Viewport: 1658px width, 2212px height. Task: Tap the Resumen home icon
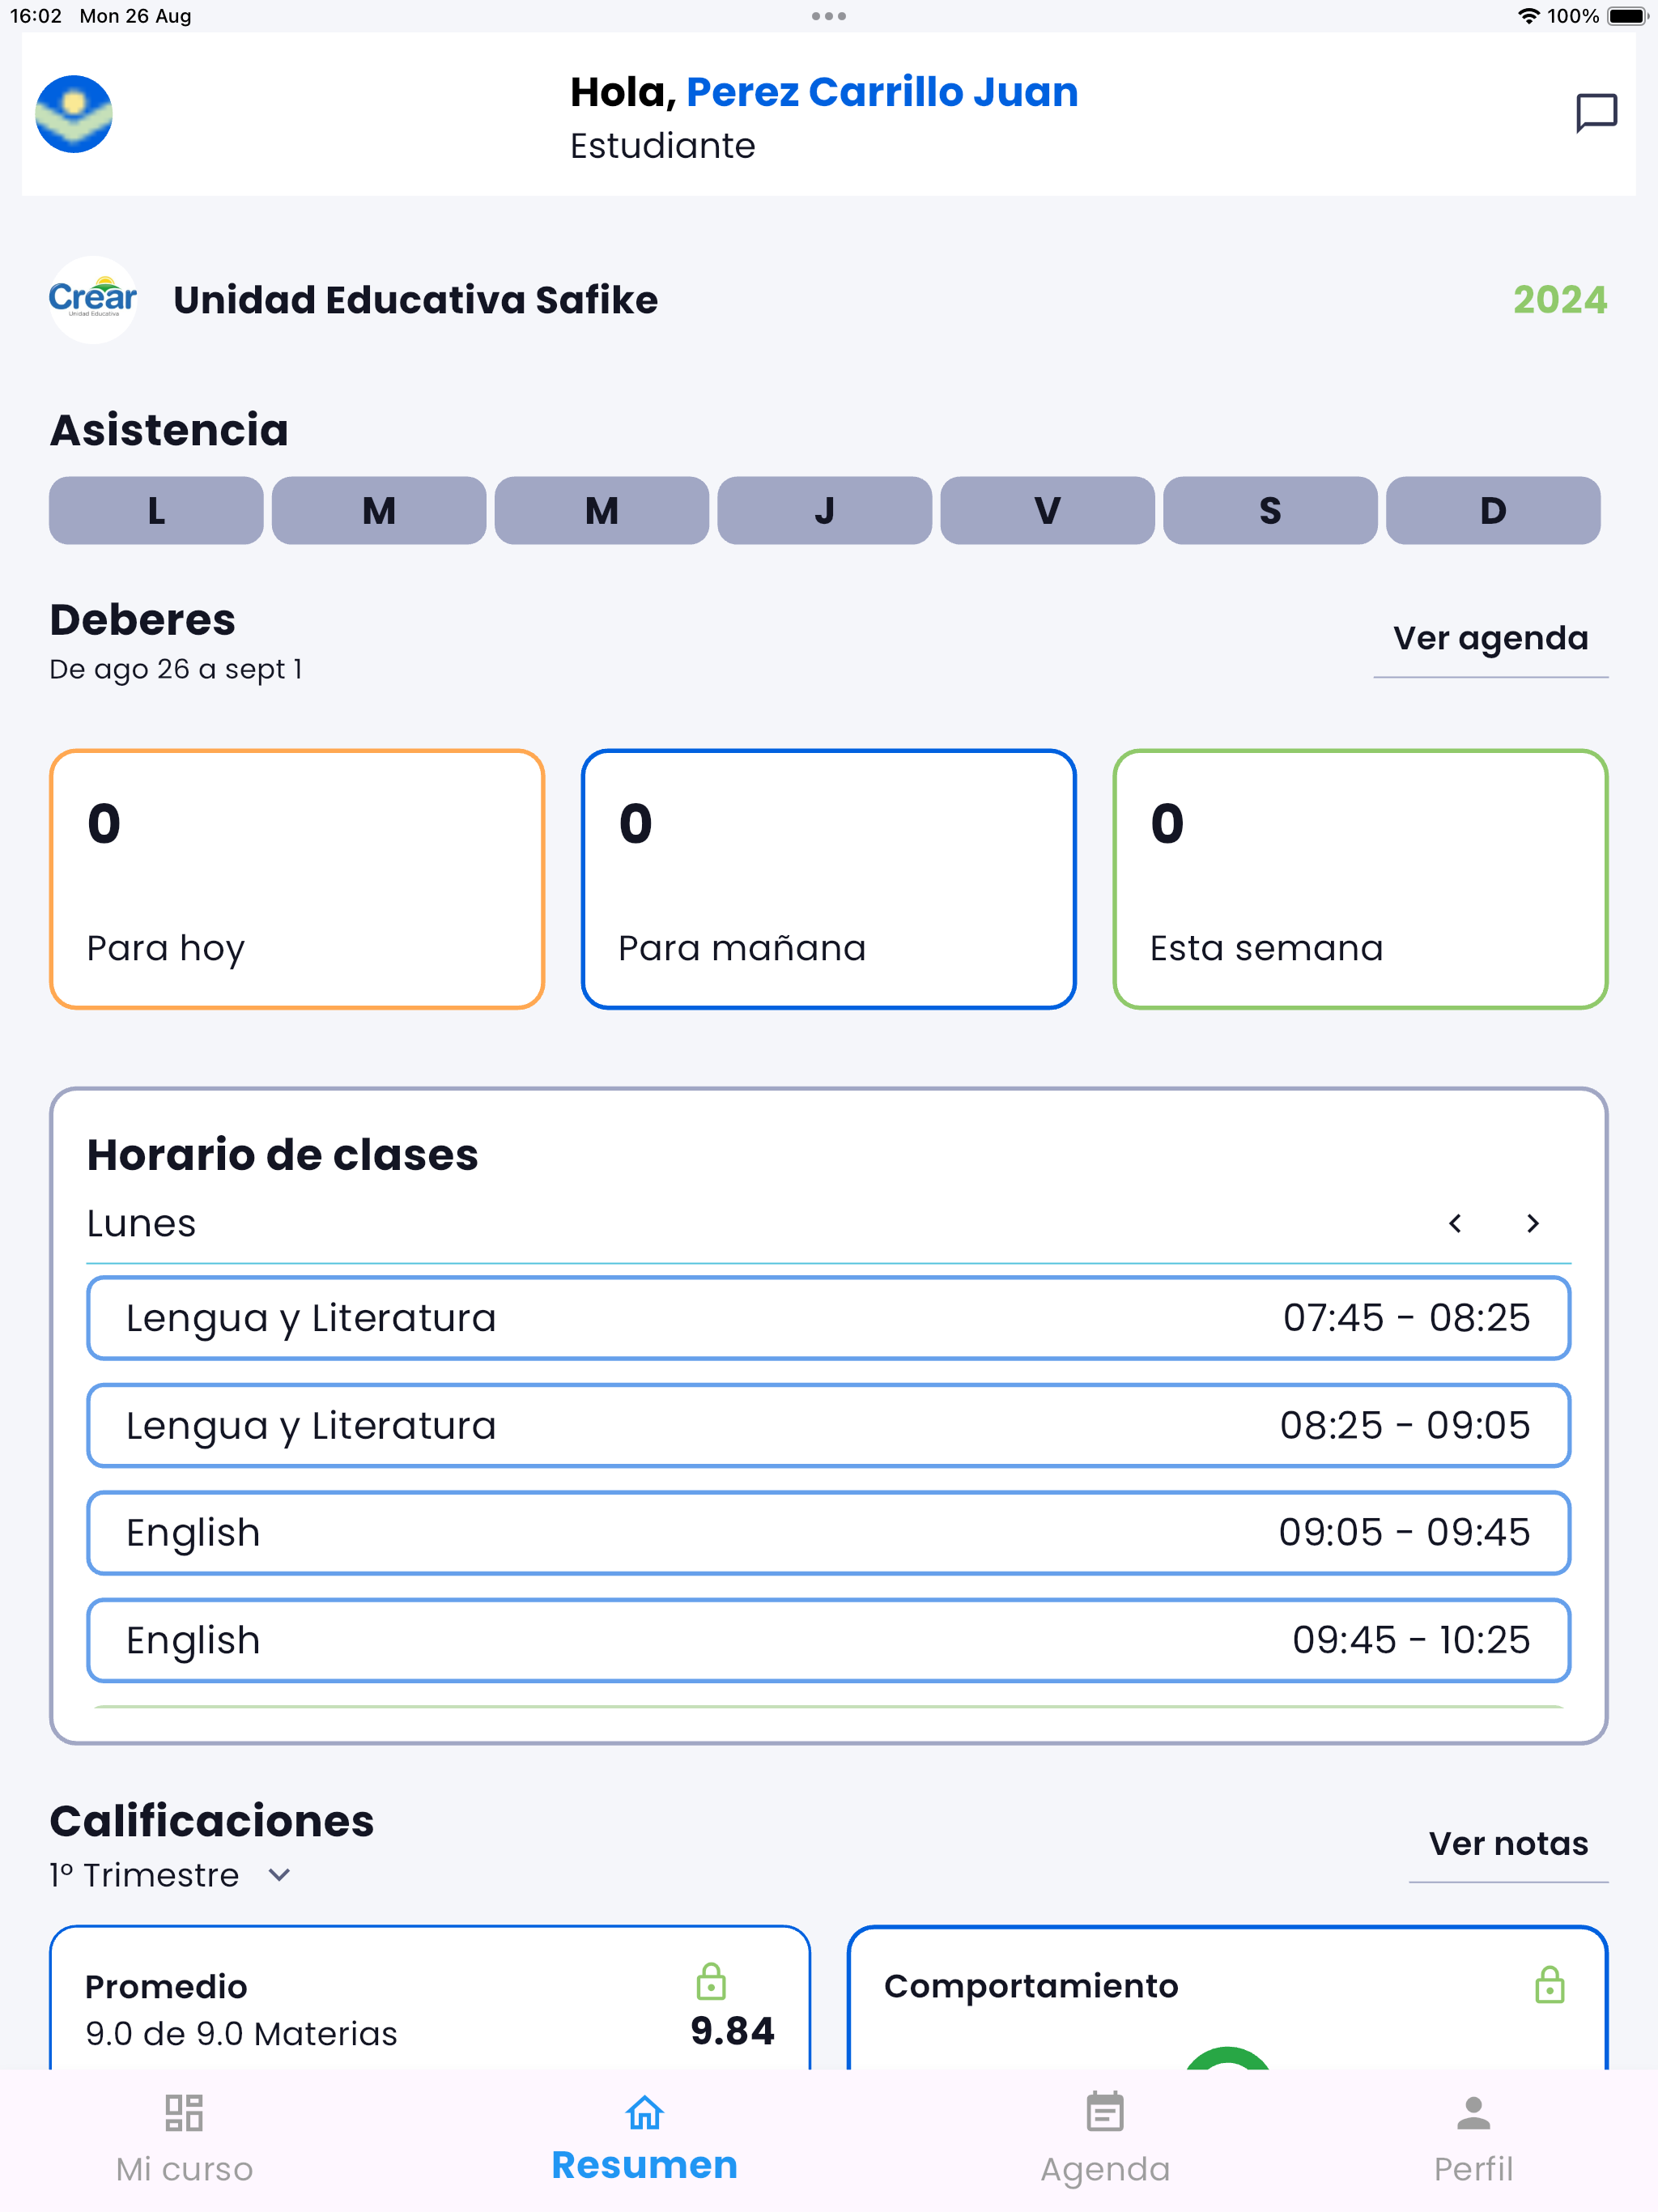[645, 2113]
